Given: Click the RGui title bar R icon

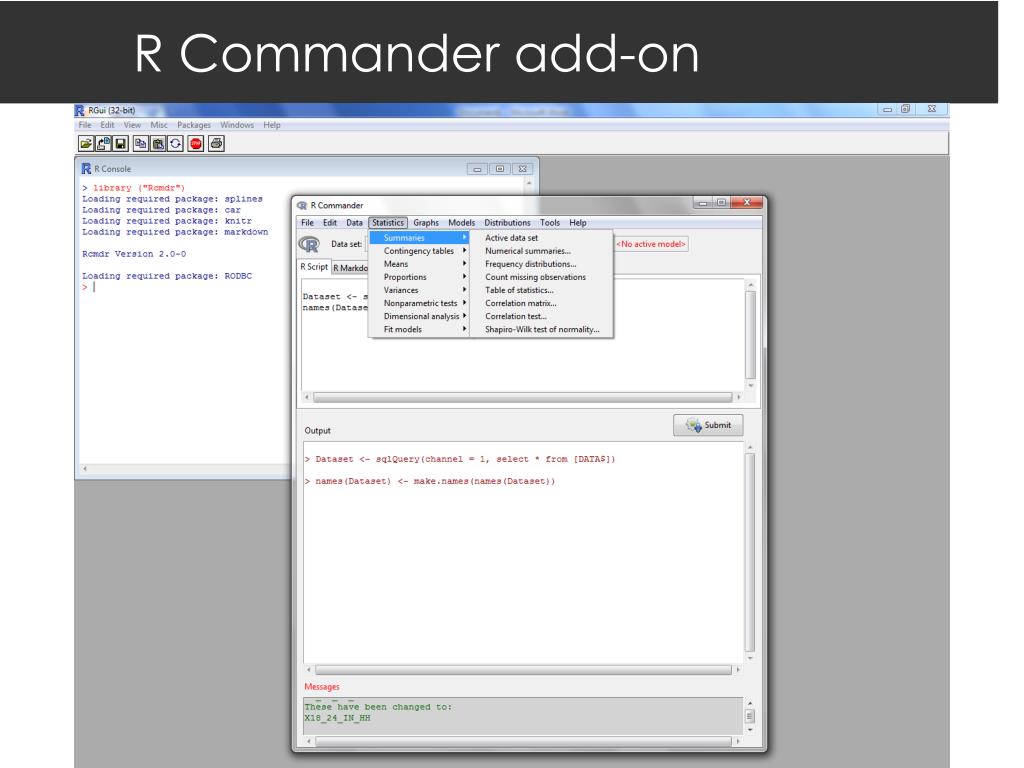Looking at the screenshot, I should click(x=80, y=110).
